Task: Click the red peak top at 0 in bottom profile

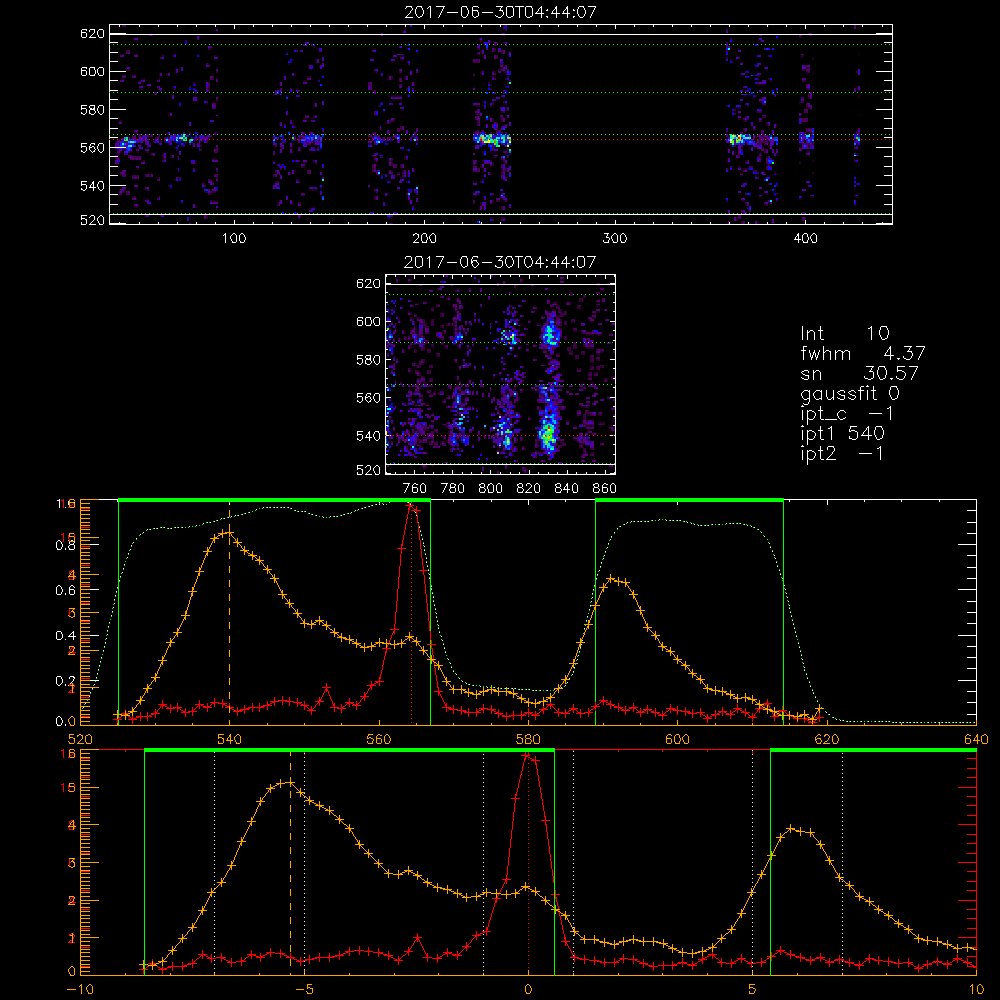Action: pos(527,756)
